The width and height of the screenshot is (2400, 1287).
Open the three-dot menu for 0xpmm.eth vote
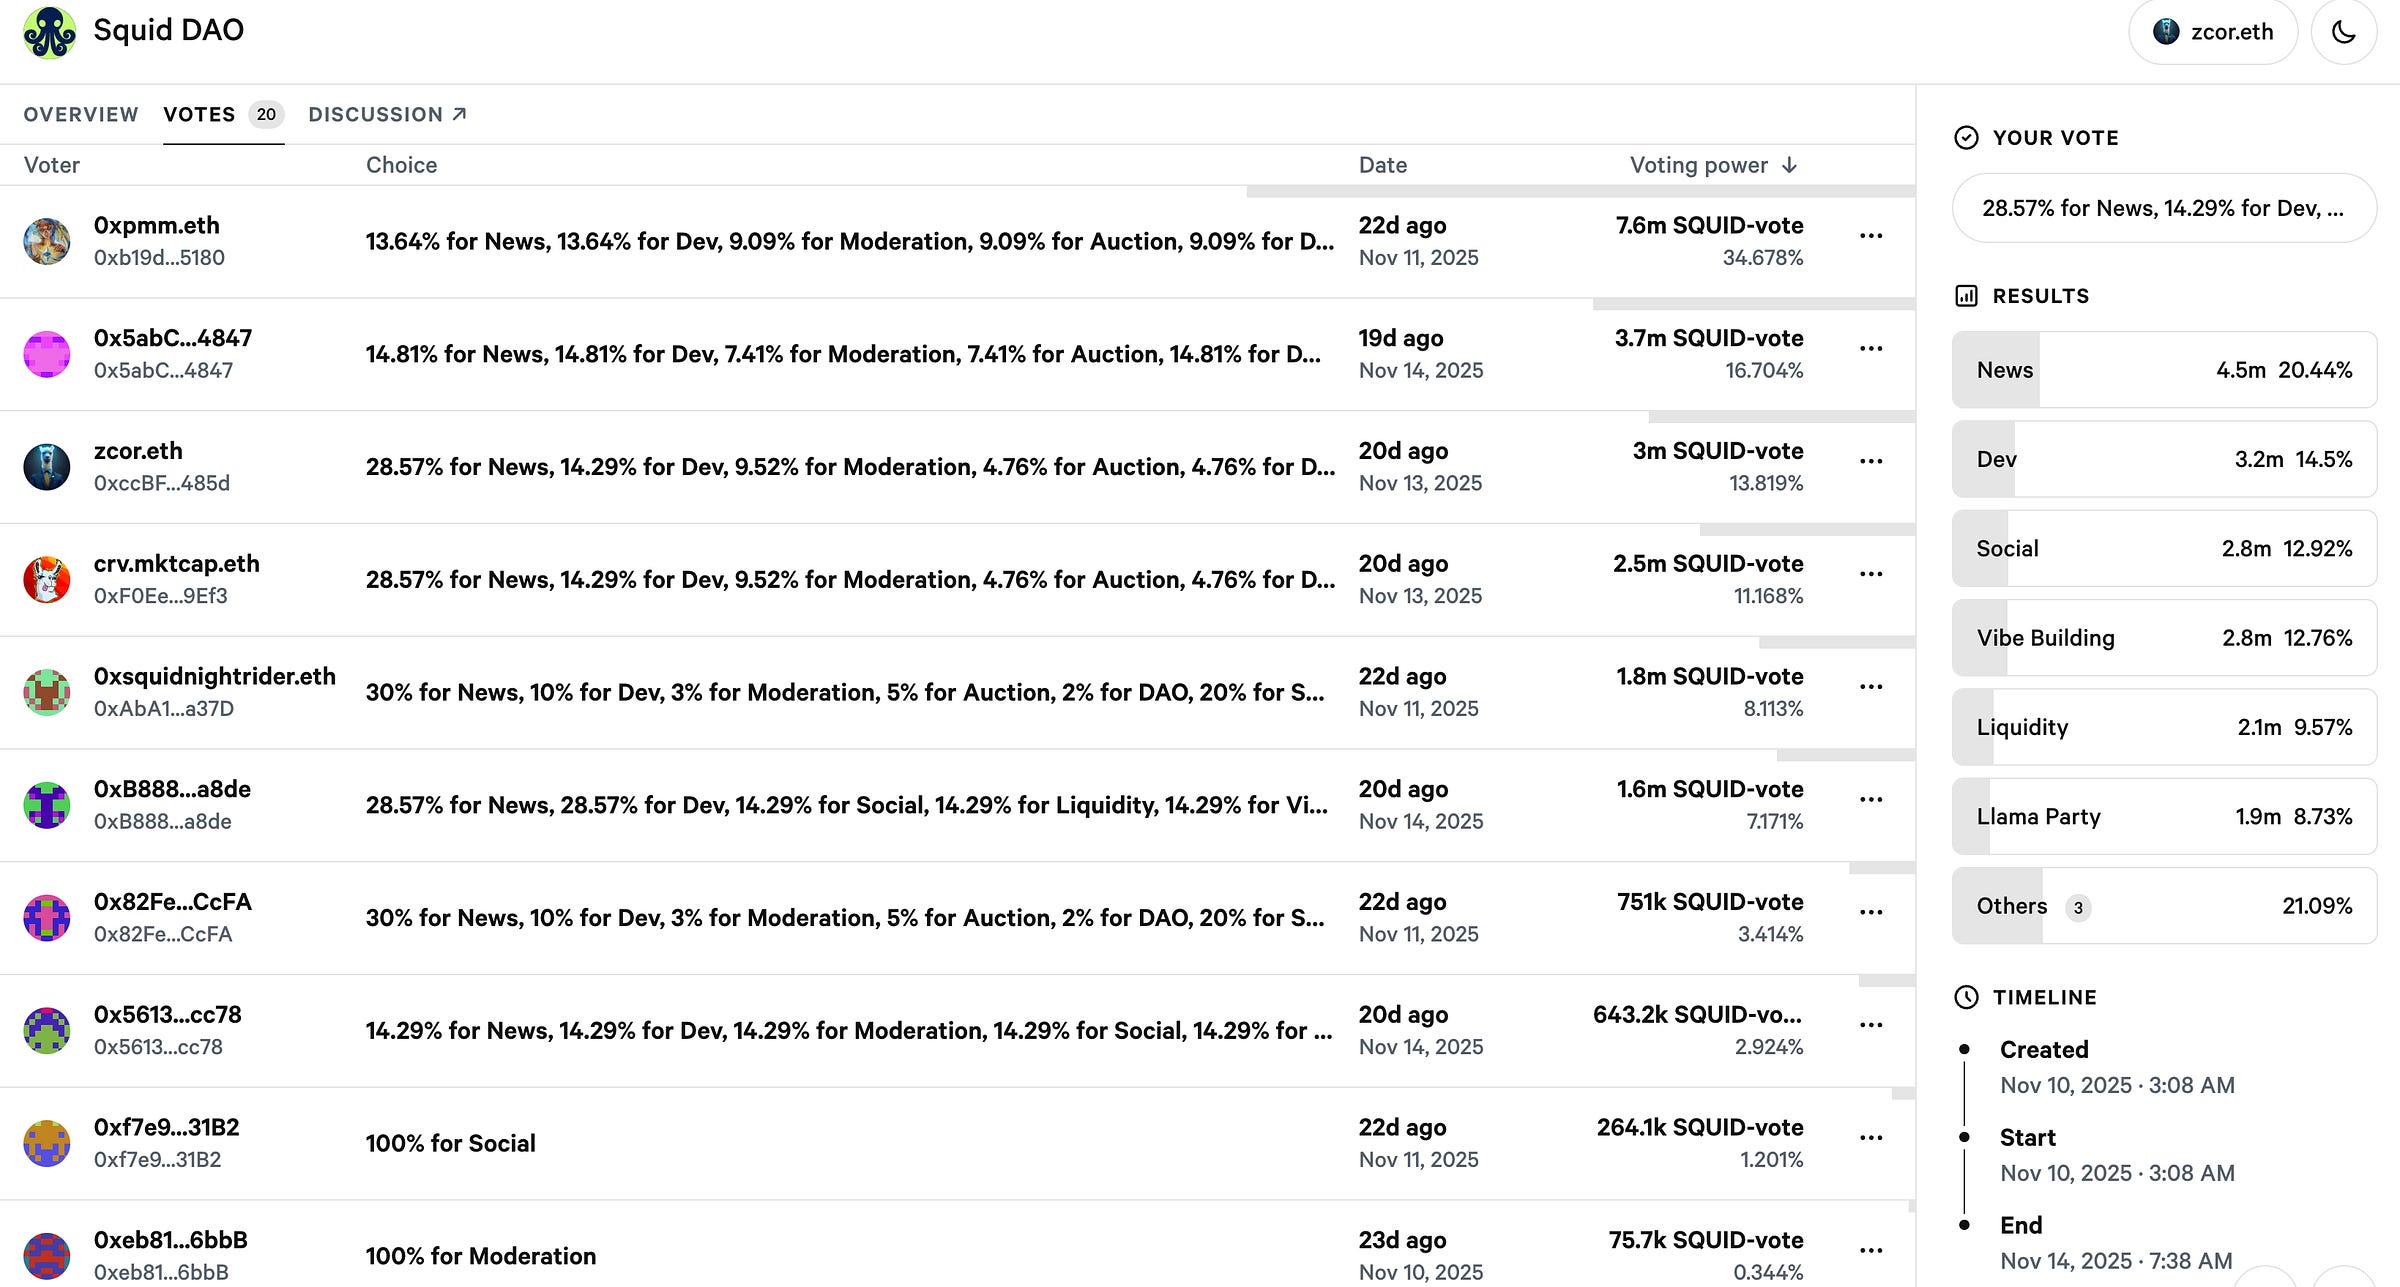click(1870, 236)
